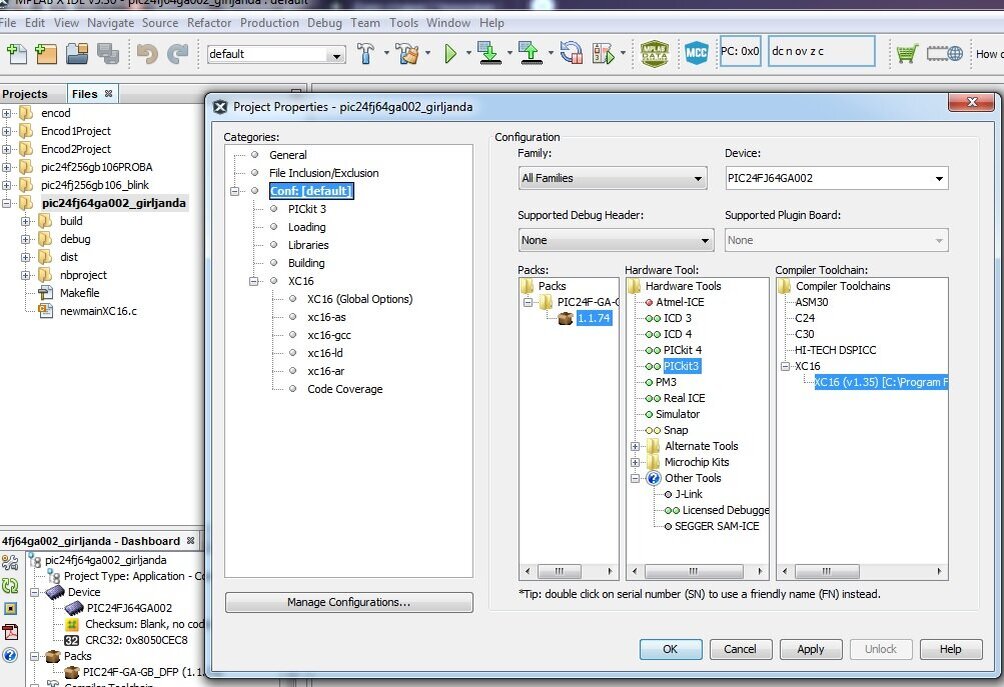The height and width of the screenshot is (687, 1004).
Task: Switch to the Projects tab
Action: click(x=25, y=94)
